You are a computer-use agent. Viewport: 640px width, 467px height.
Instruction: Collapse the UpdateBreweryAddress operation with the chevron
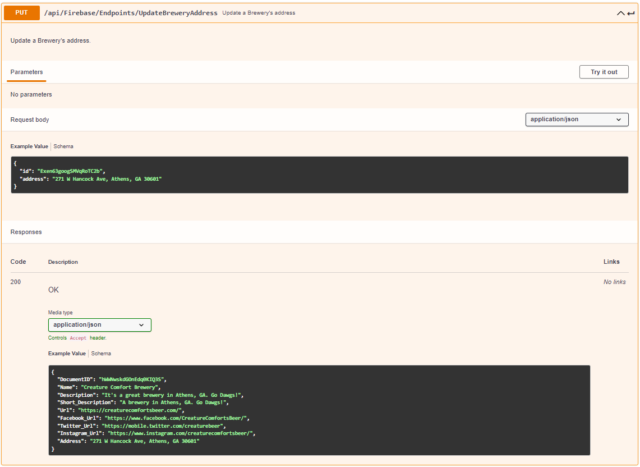(620, 13)
